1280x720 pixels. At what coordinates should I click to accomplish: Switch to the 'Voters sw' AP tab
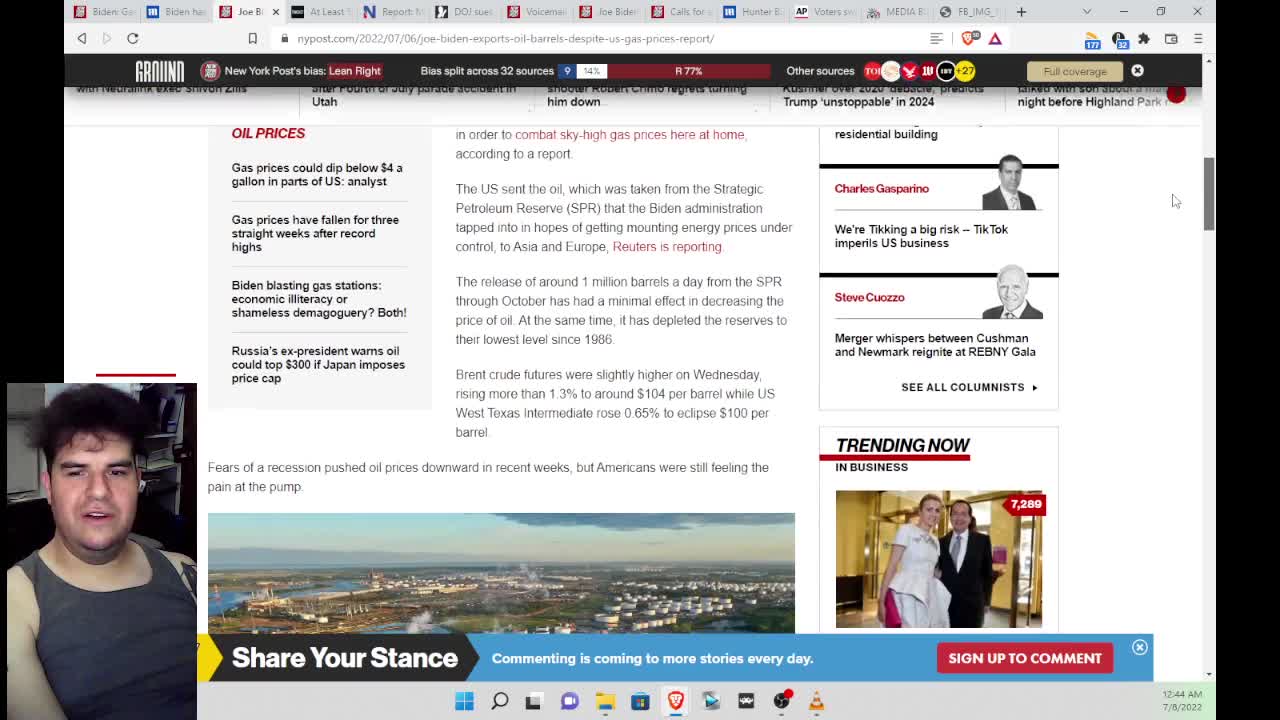tap(824, 12)
